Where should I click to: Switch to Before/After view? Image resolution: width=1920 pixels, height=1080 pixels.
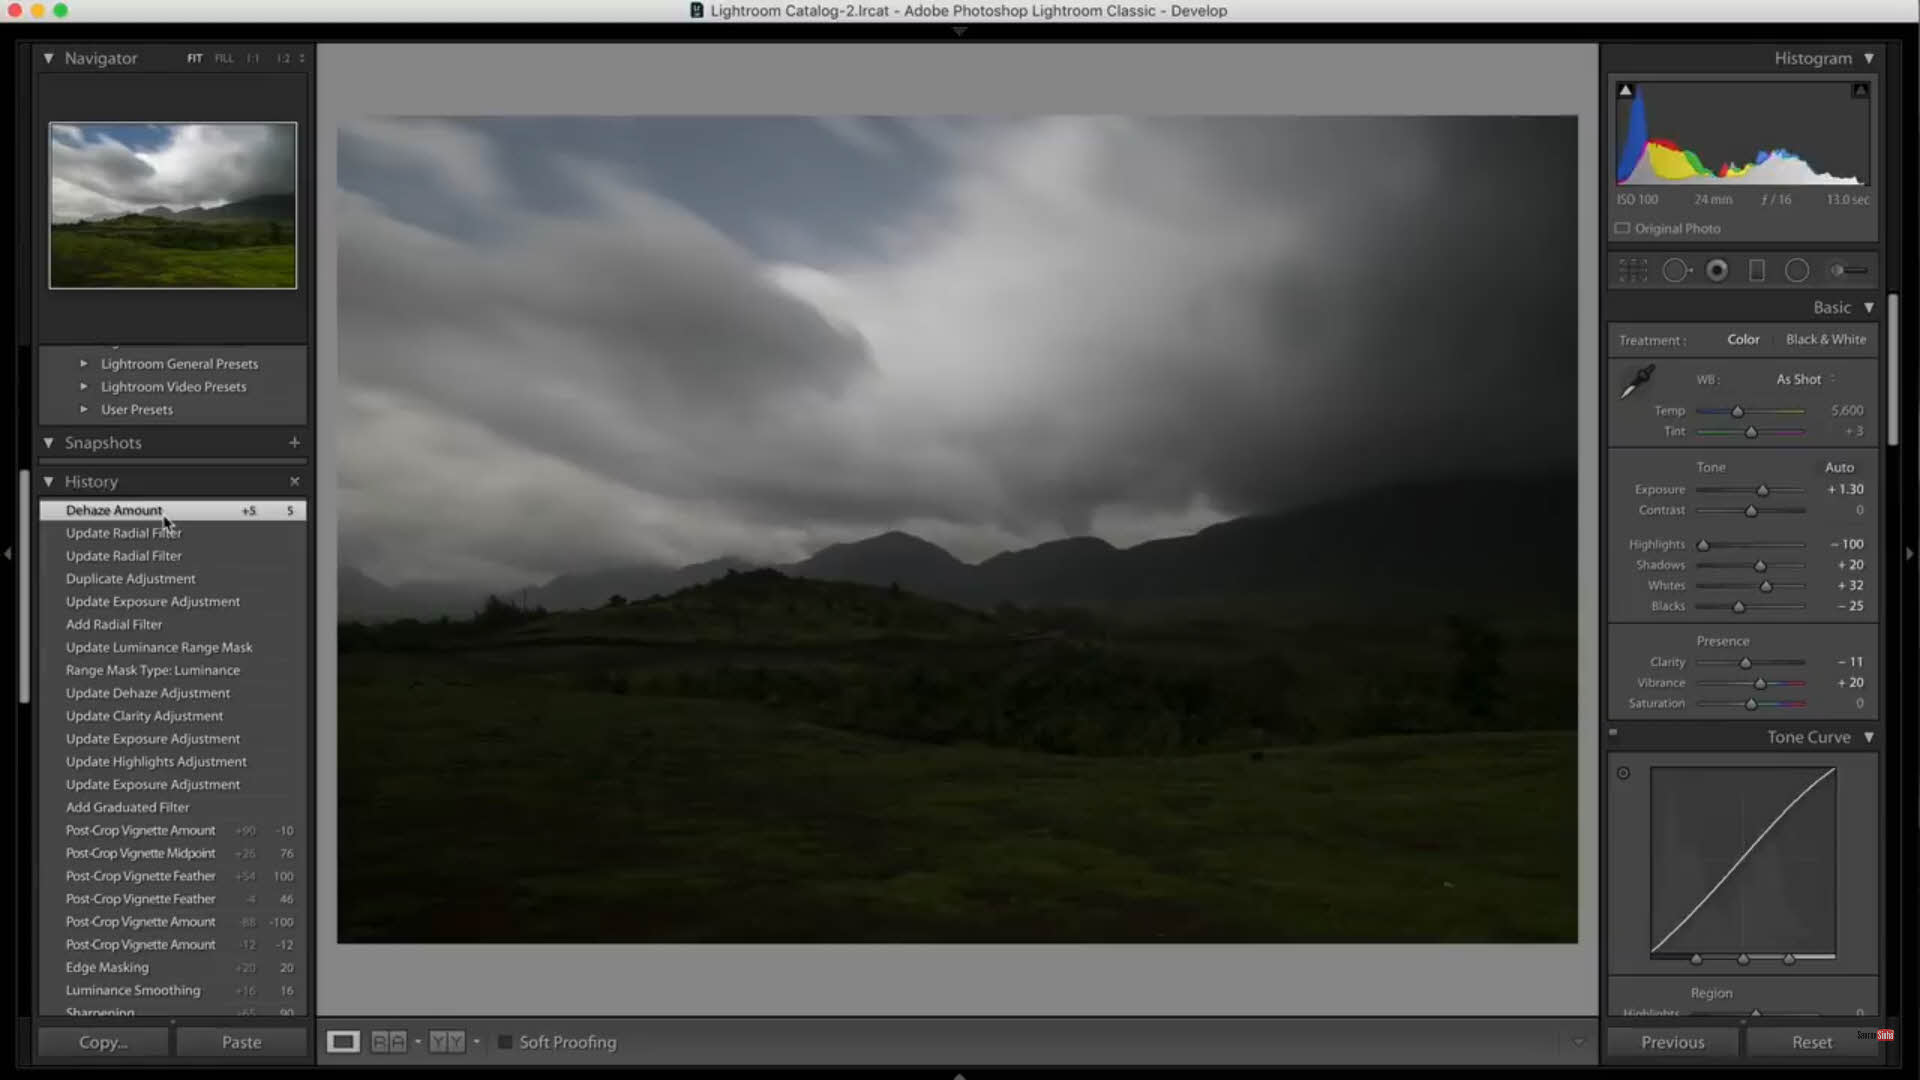pos(389,1042)
